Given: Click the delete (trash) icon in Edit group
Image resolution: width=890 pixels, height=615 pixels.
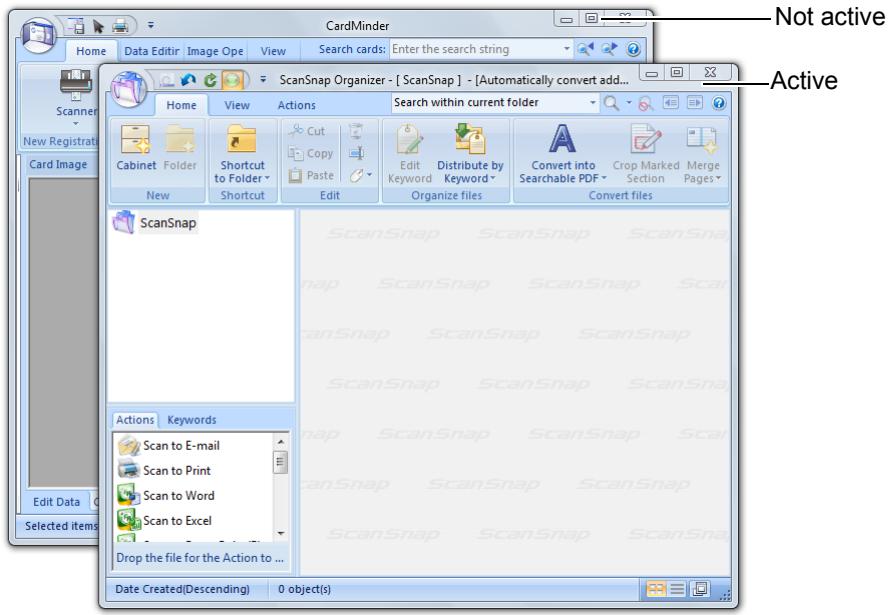Looking at the screenshot, I should point(356,131).
